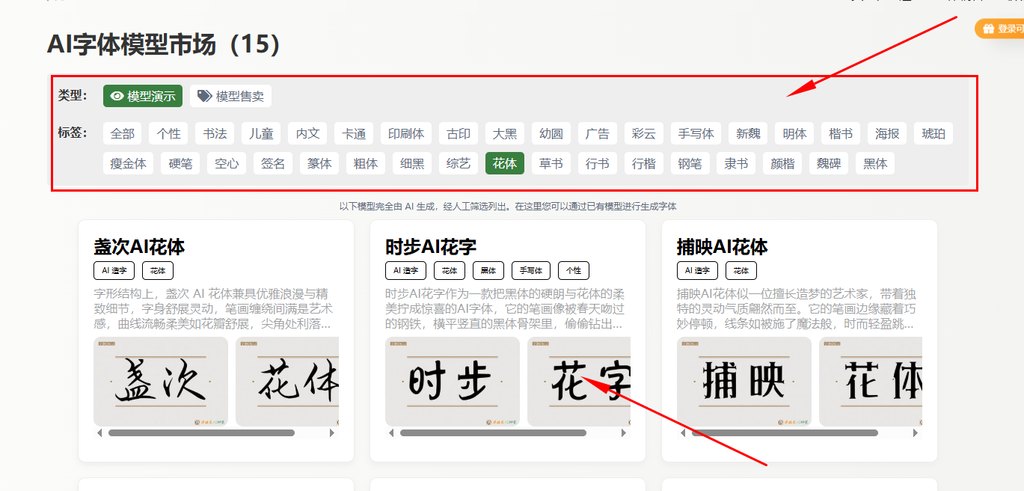The height and width of the screenshot is (491, 1024).
Task: Filter by the 书法 tag
Action: tap(214, 133)
